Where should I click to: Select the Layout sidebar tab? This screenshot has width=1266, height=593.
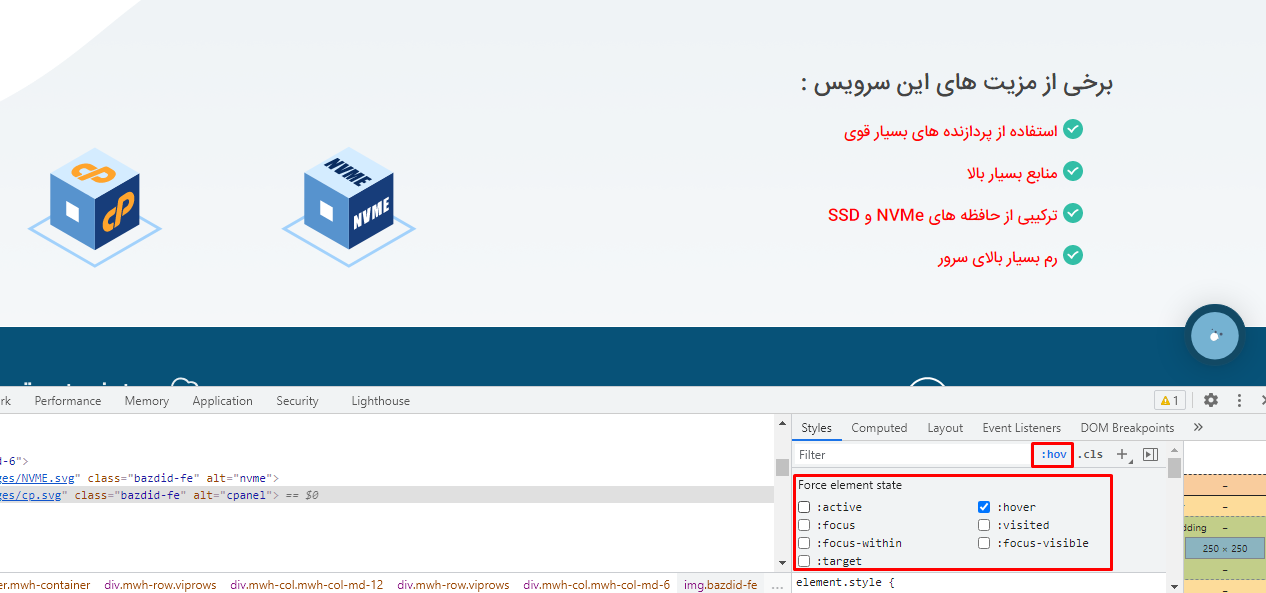pyautogui.click(x=945, y=428)
